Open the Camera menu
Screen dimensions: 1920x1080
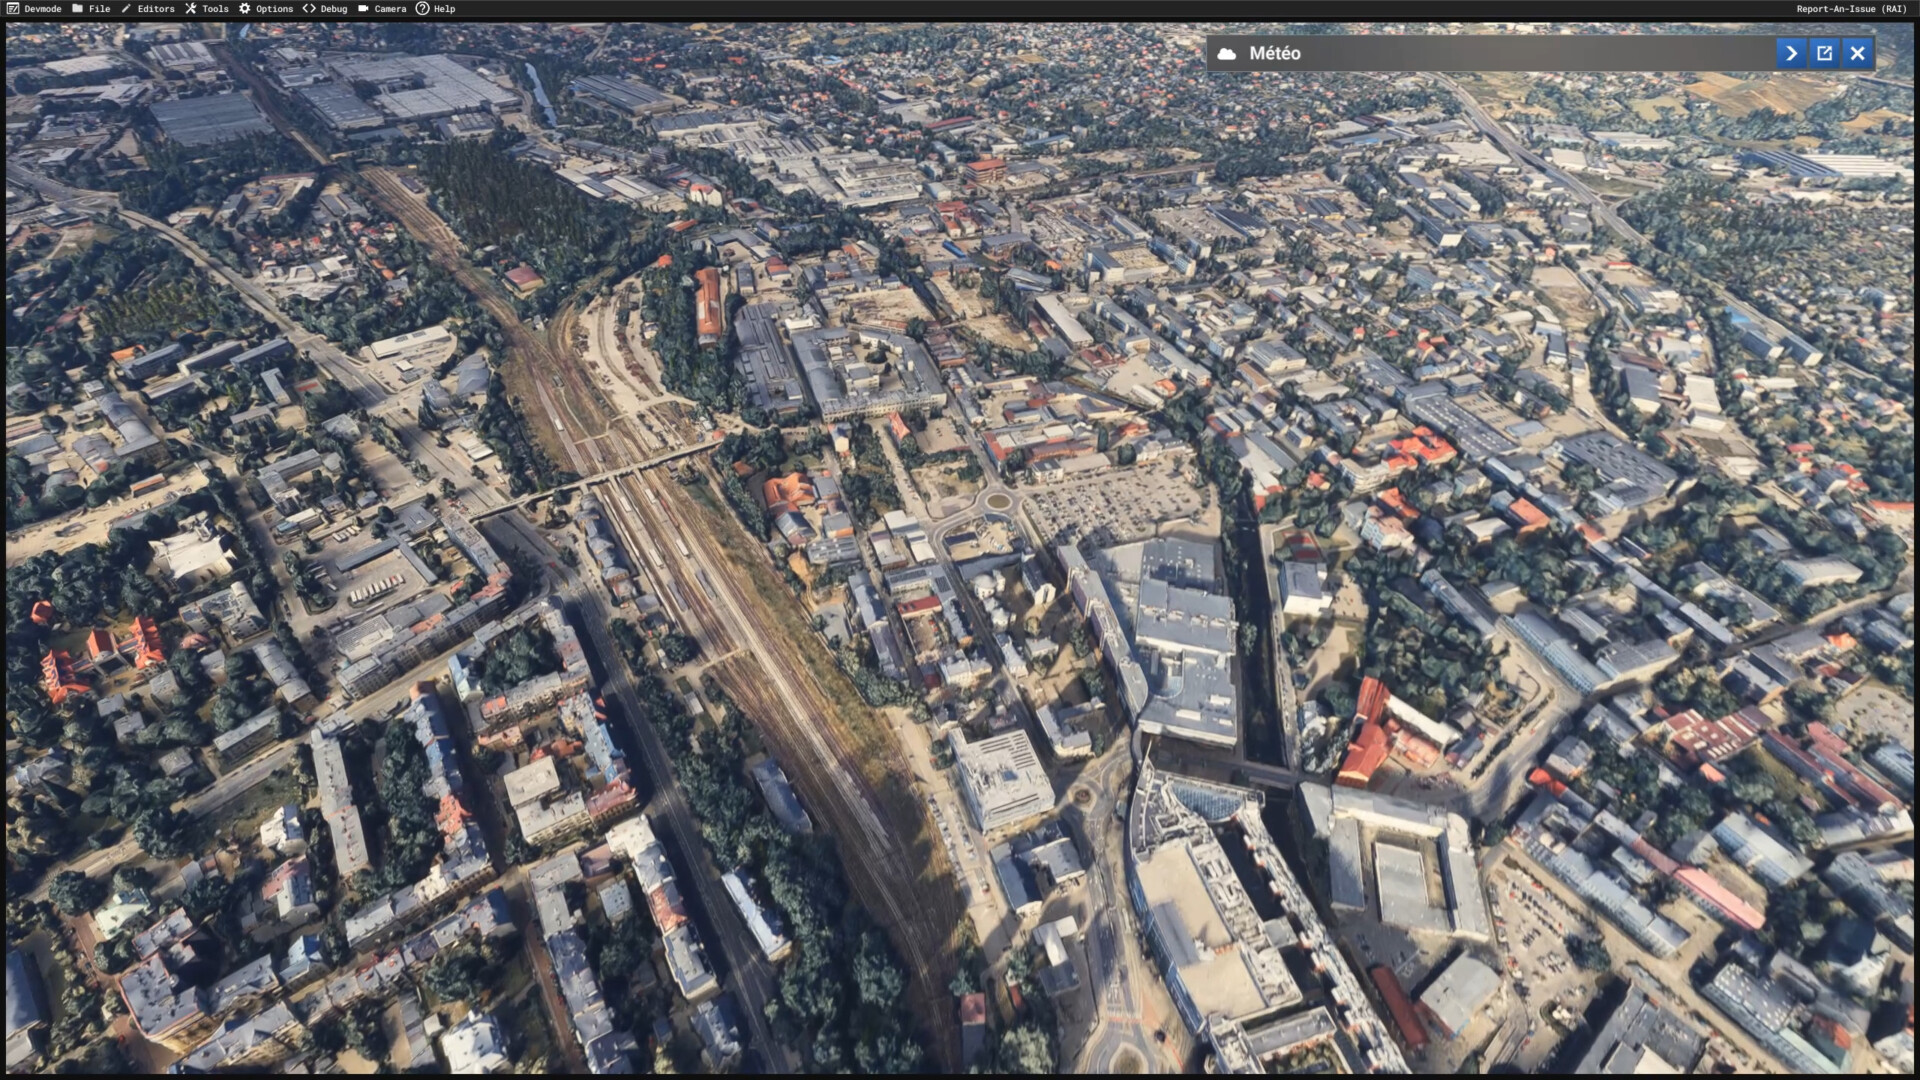(390, 9)
